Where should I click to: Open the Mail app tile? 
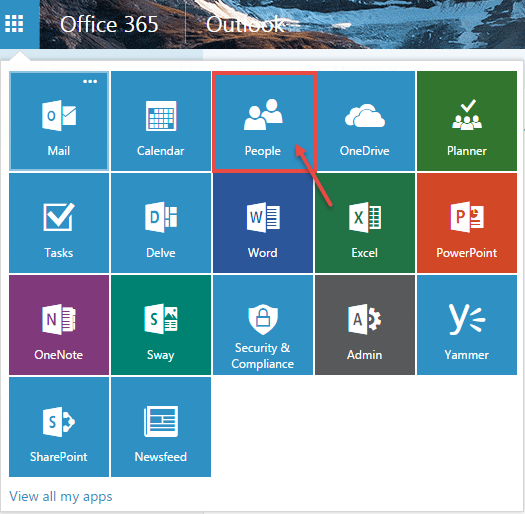59,121
